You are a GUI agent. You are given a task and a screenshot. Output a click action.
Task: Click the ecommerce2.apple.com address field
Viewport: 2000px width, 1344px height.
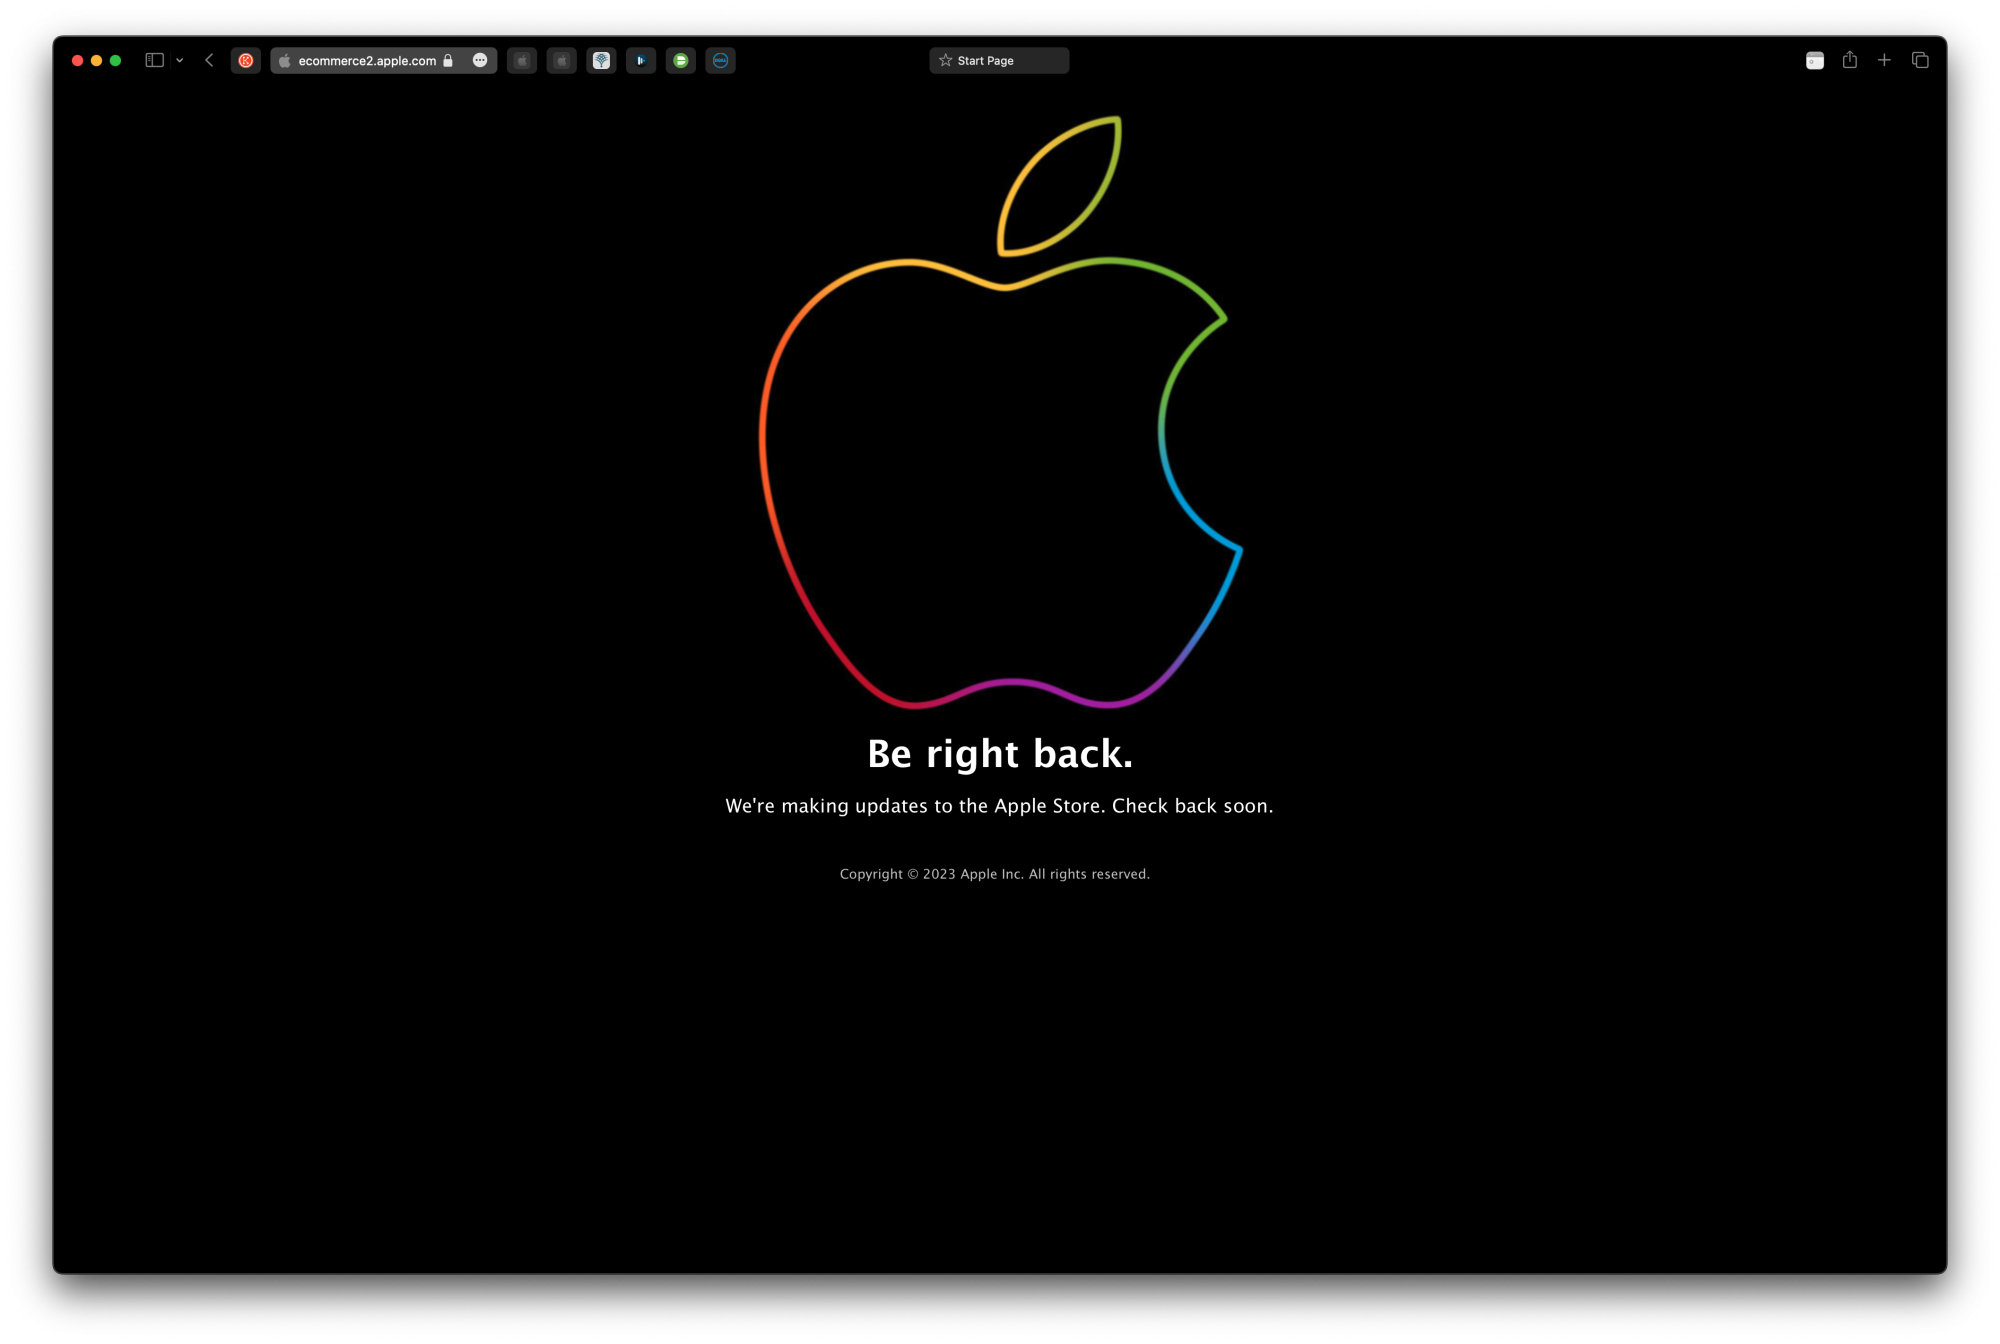pyautogui.click(x=367, y=61)
